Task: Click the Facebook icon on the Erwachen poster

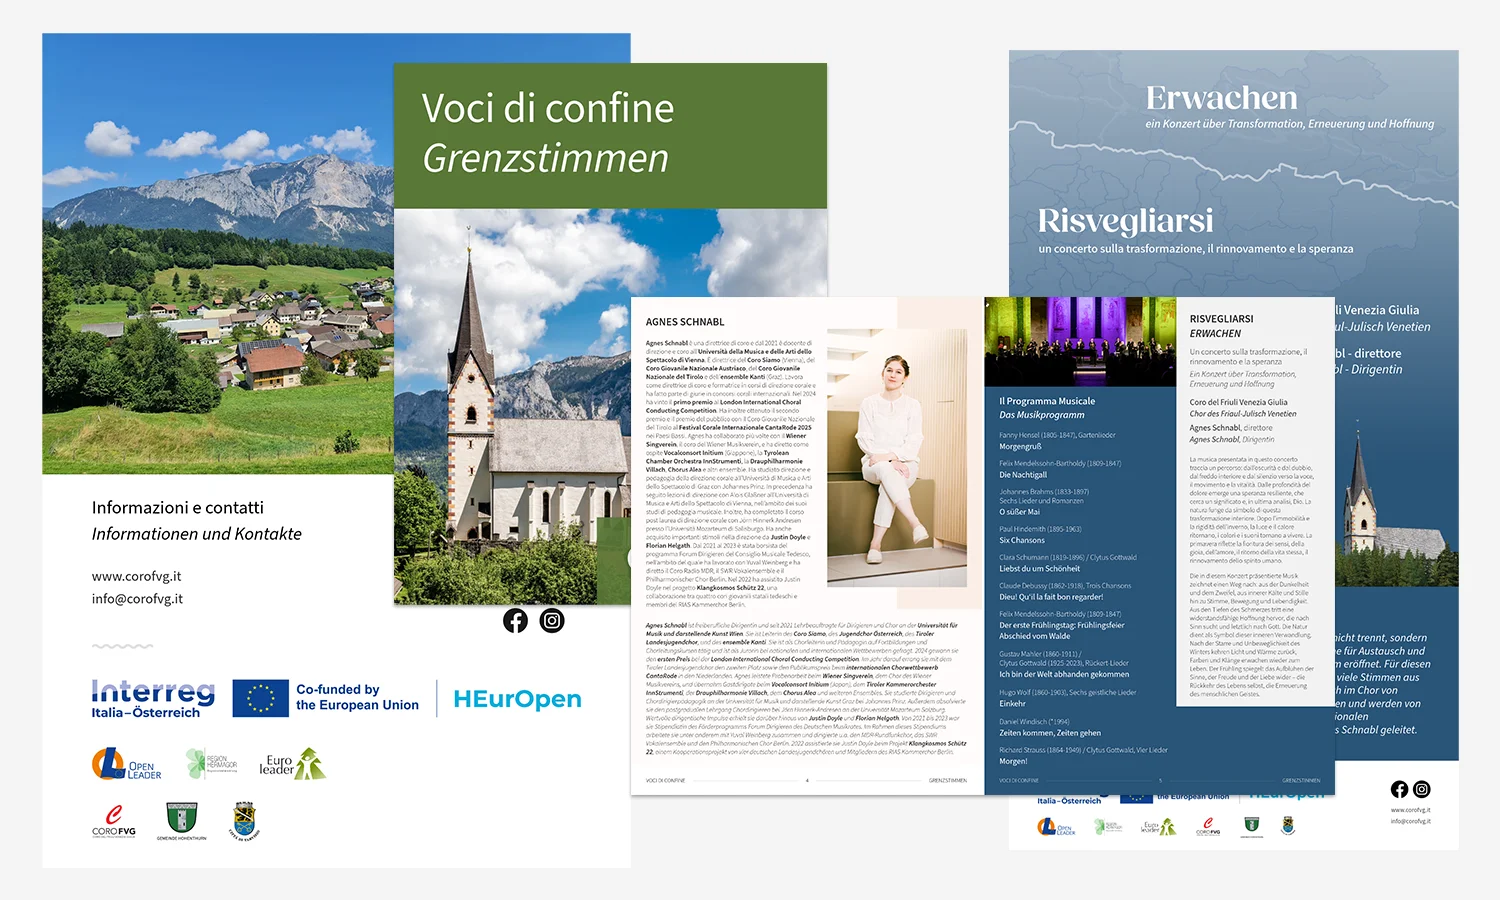Action: 1399,789
